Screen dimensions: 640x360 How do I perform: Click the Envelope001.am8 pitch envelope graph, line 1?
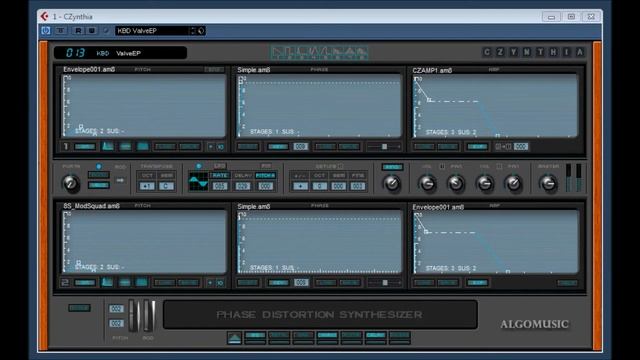tap(144, 106)
